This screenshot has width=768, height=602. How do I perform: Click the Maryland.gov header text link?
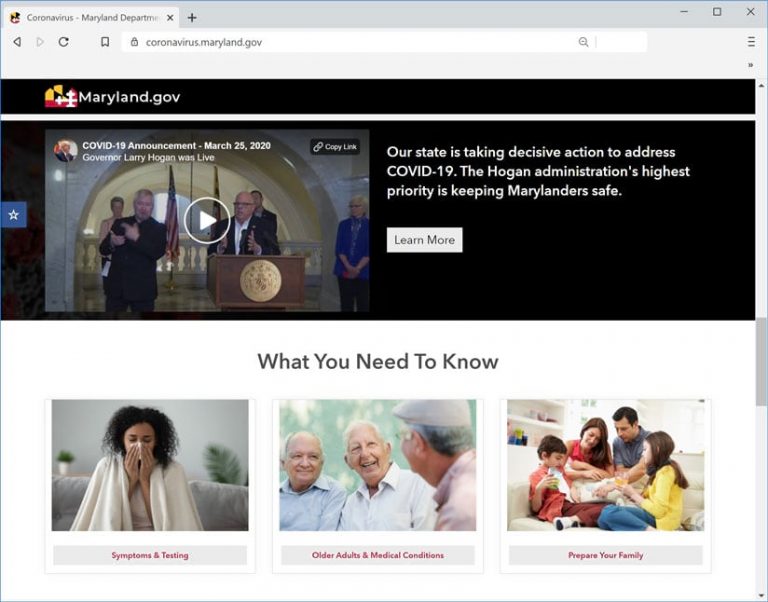pos(129,97)
